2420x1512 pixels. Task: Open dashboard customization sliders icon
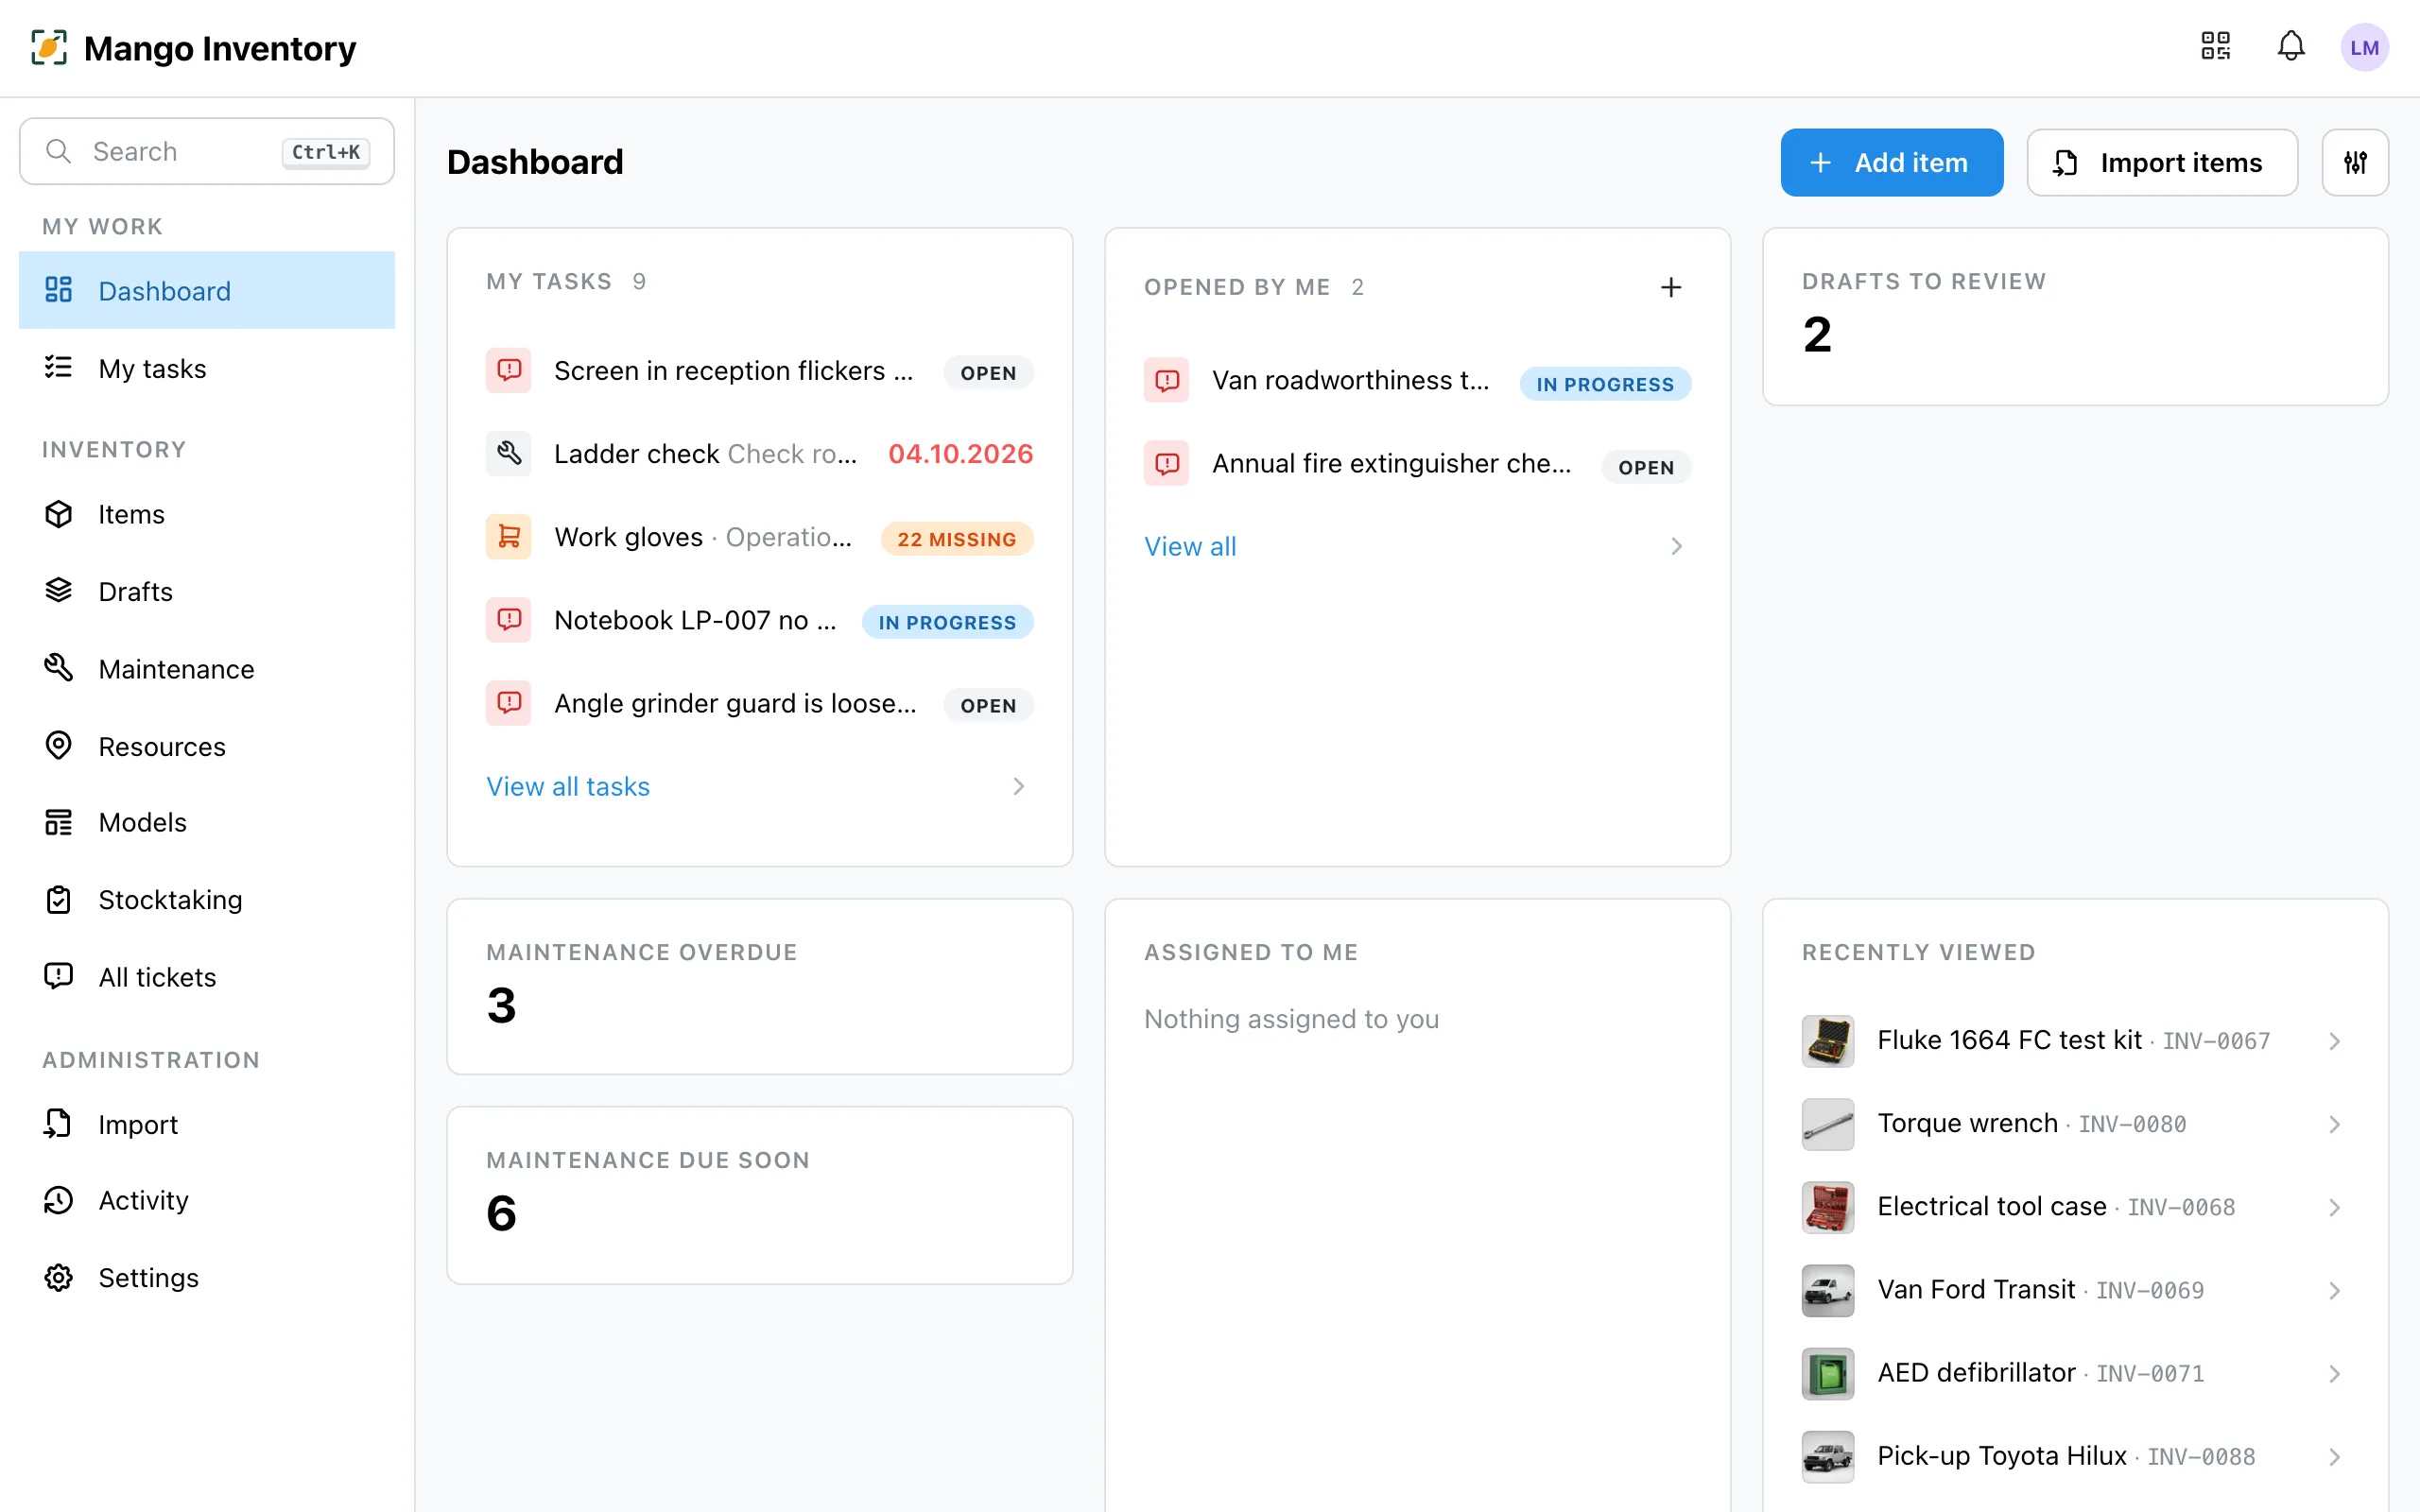click(x=2355, y=162)
